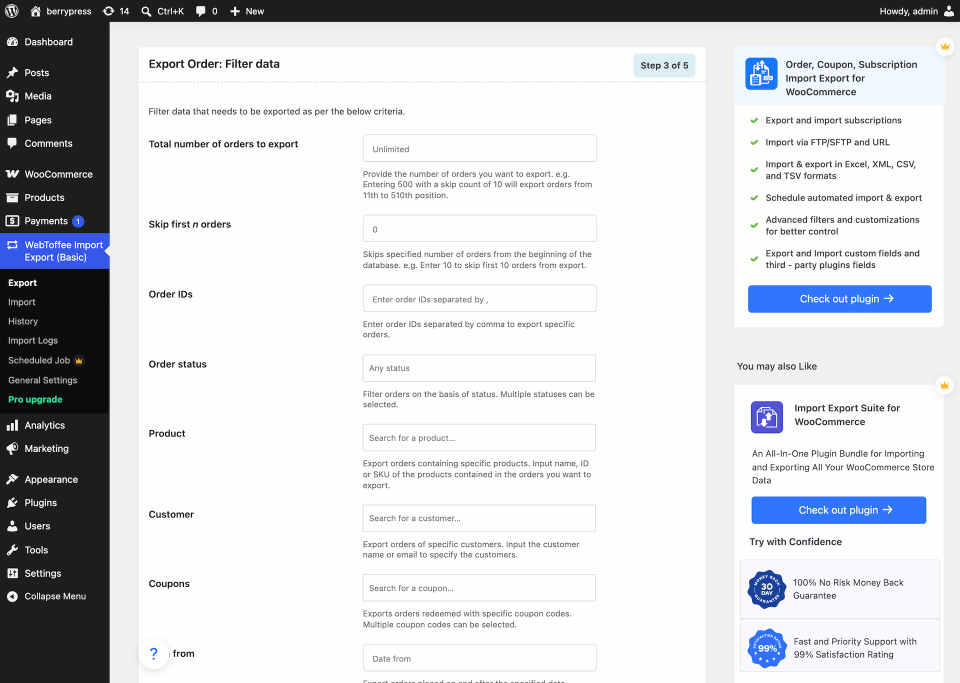This screenshot has height=683, width=960.
Task: Click 'Check out plugin' under Order Coupon Subscription
Action: 839,299
